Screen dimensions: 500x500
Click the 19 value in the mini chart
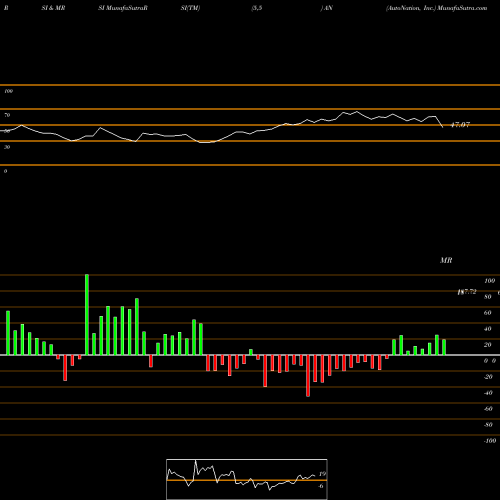pyautogui.click(x=322, y=474)
